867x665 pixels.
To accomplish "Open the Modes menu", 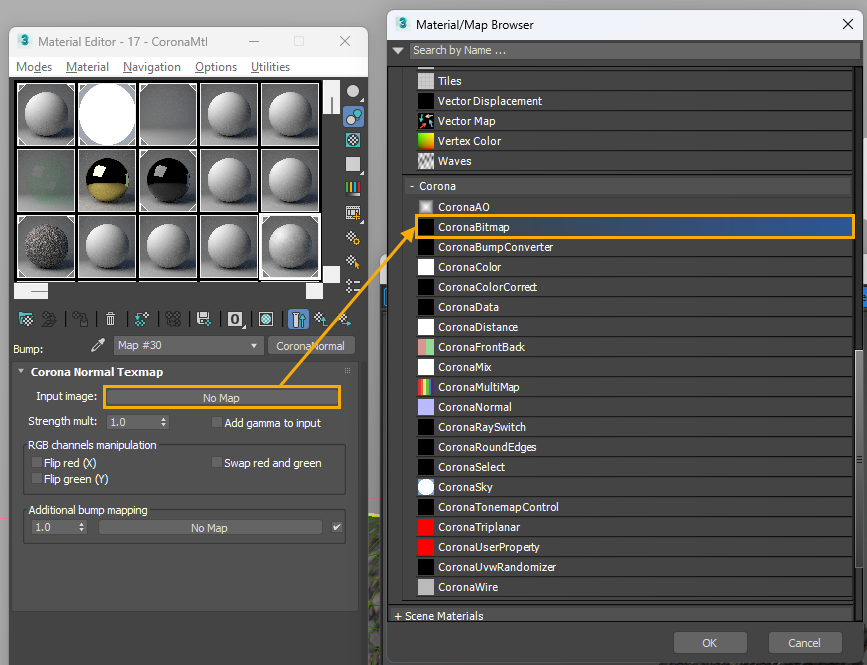I will coord(34,67).
